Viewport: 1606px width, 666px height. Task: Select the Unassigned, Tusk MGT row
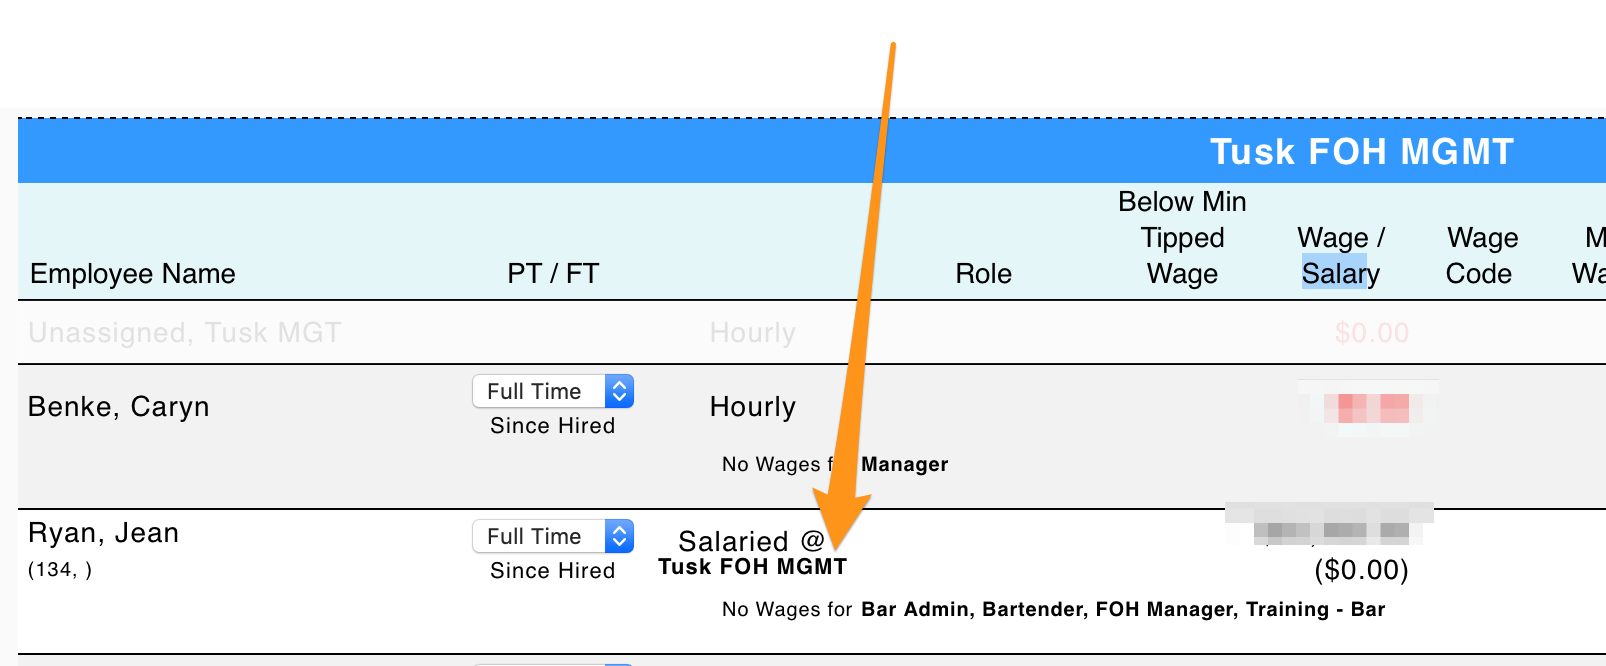click(x=812, y=332)
